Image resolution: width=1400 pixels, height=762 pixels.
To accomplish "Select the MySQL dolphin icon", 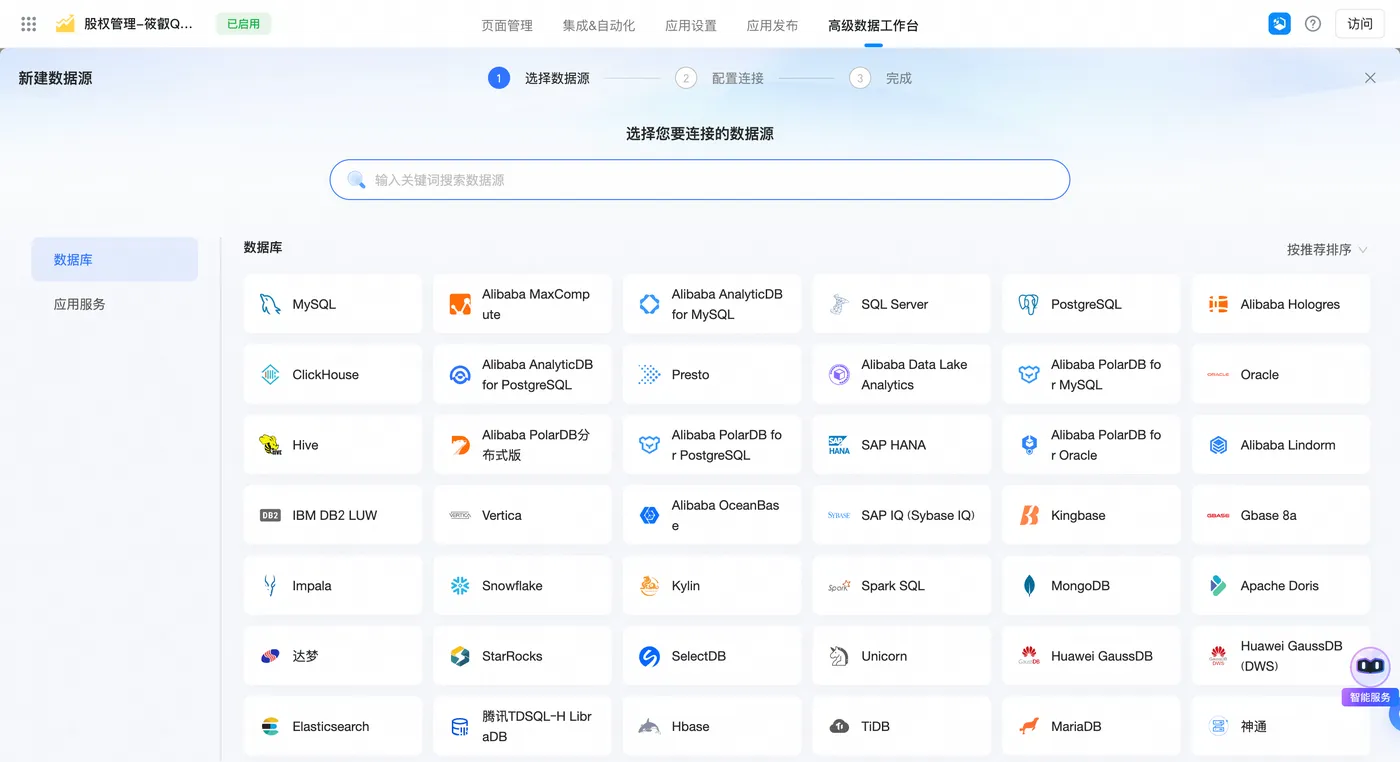I will [x=270, y=304].
